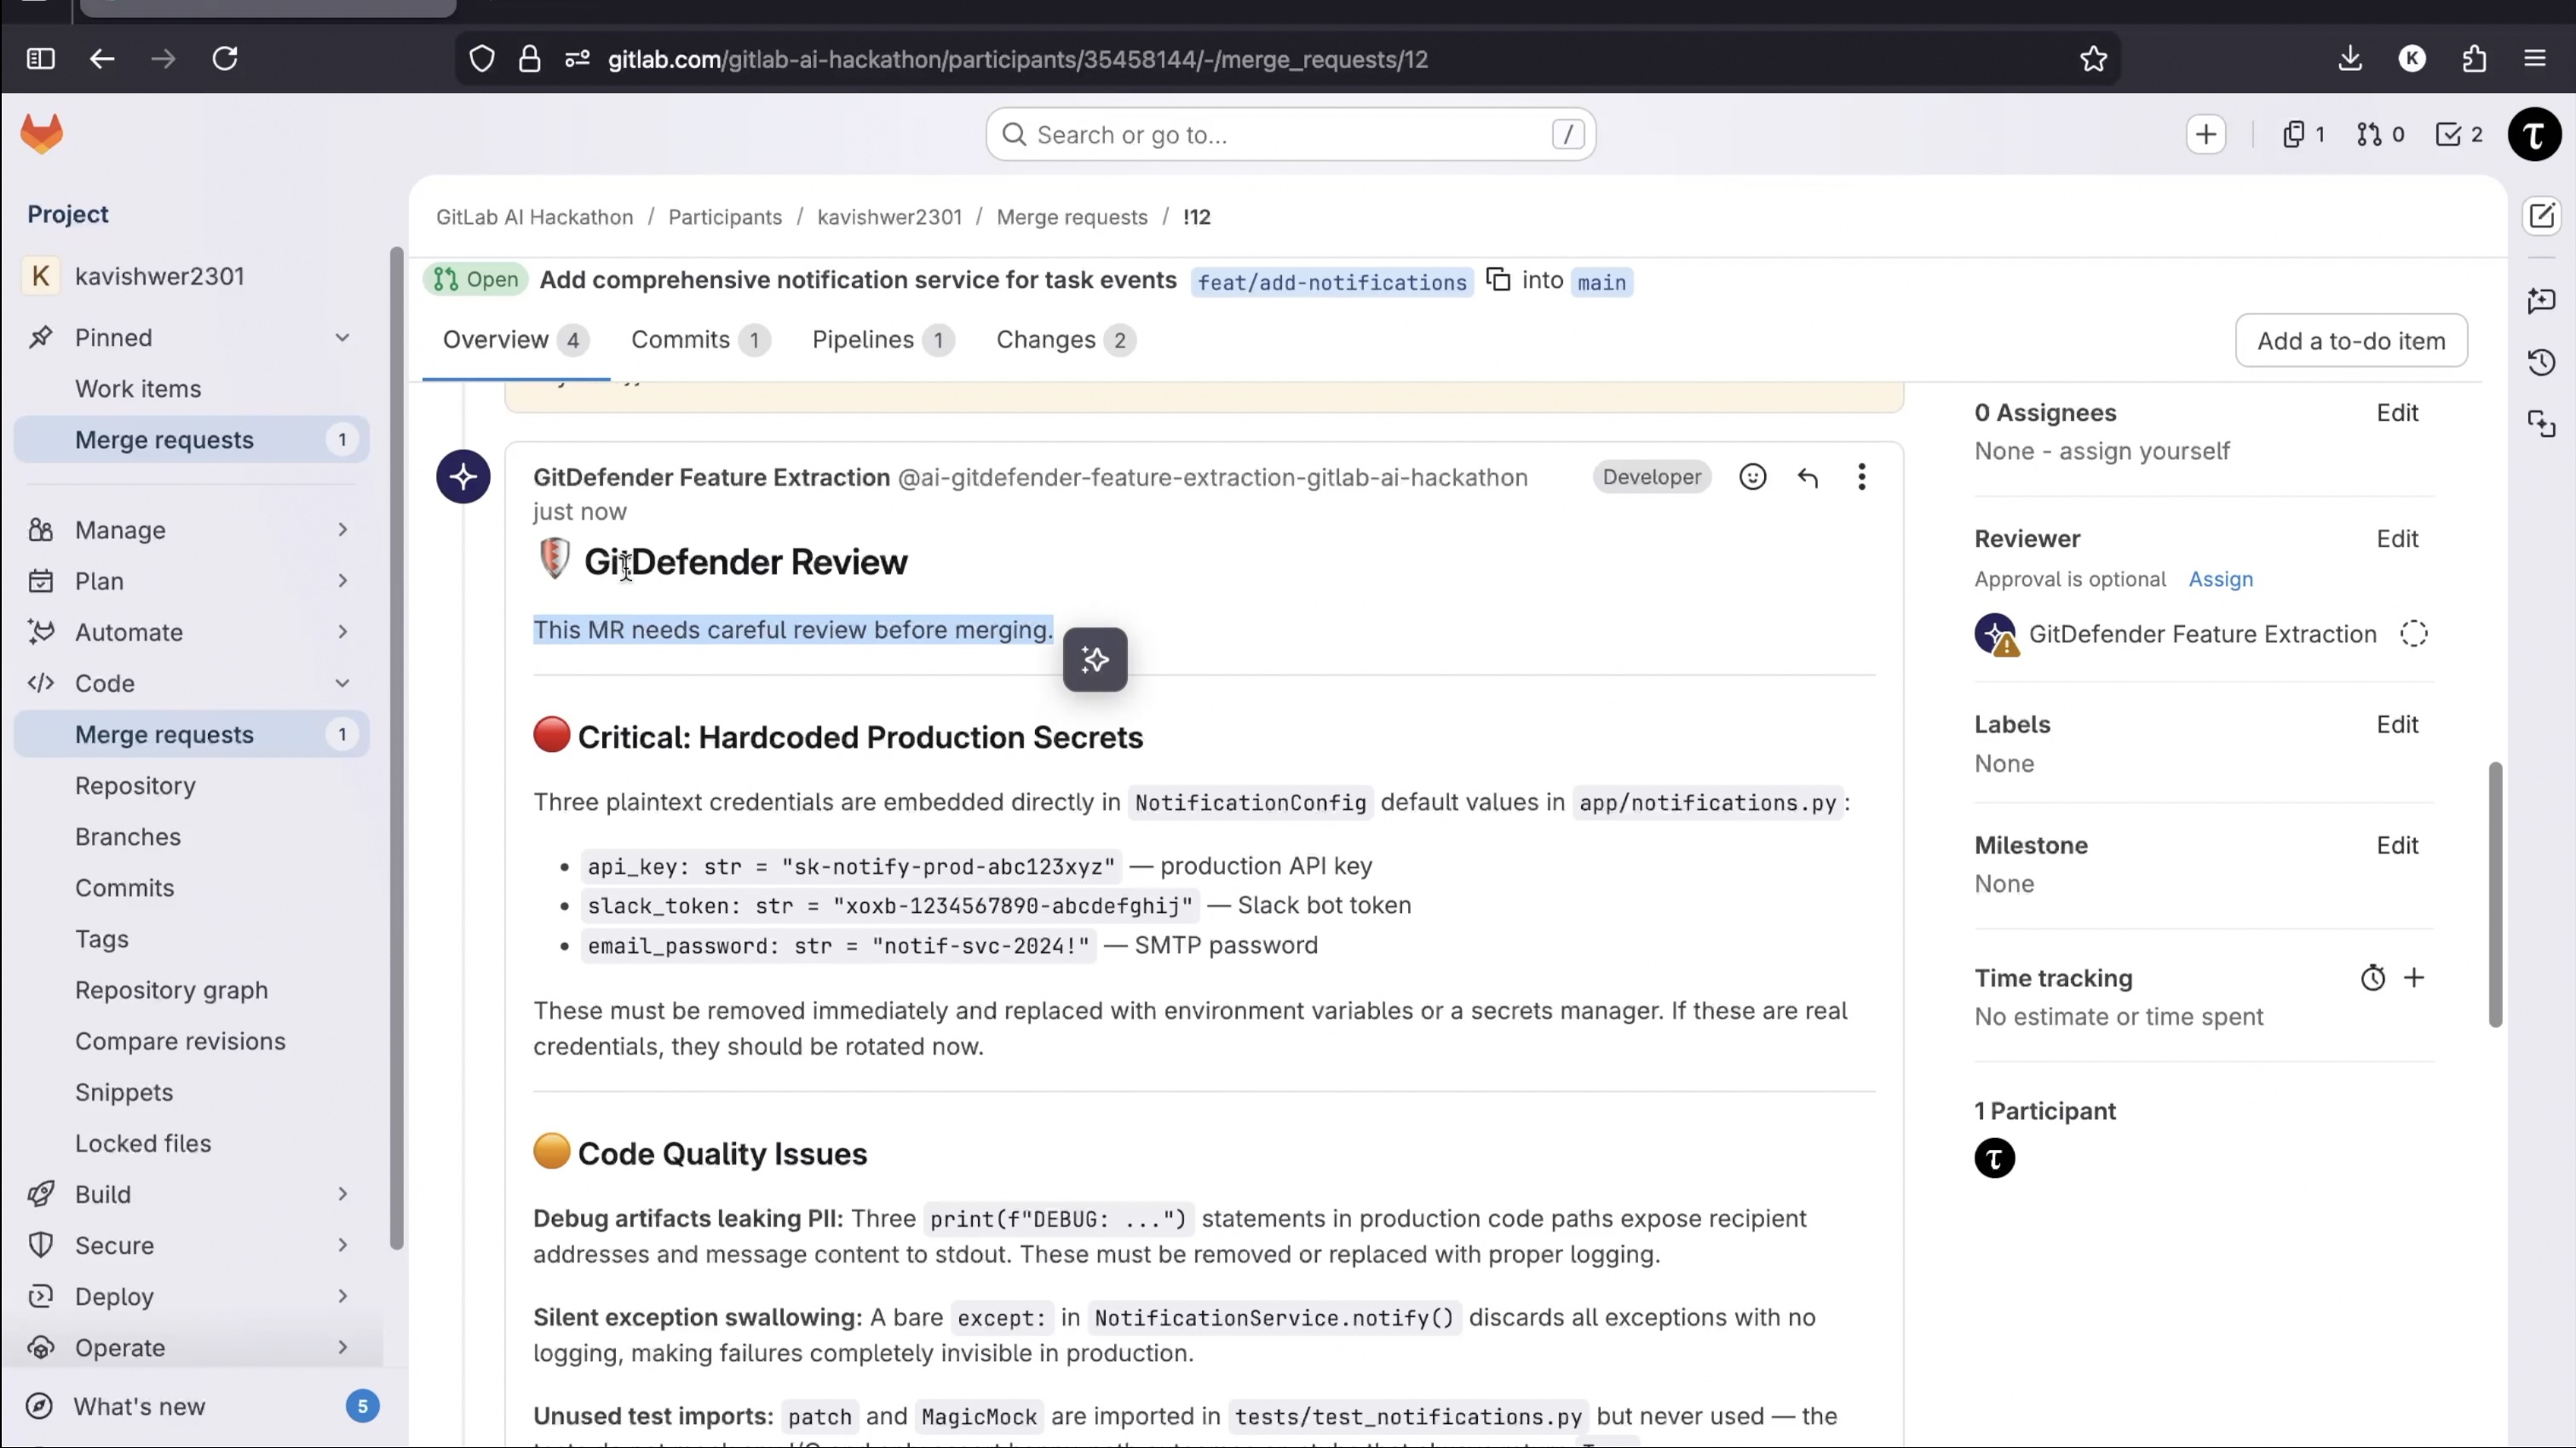Copy the source branch name icon
The height and width of the screenshot is (1448, 2576).
(1497, 280)
